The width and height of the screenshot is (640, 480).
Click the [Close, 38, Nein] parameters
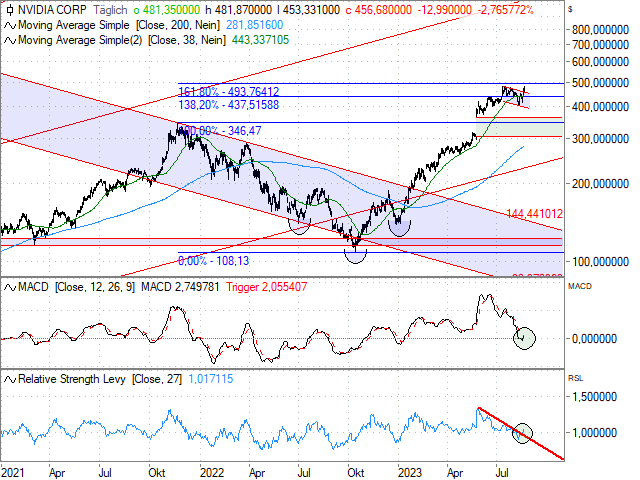coord(187,40)
